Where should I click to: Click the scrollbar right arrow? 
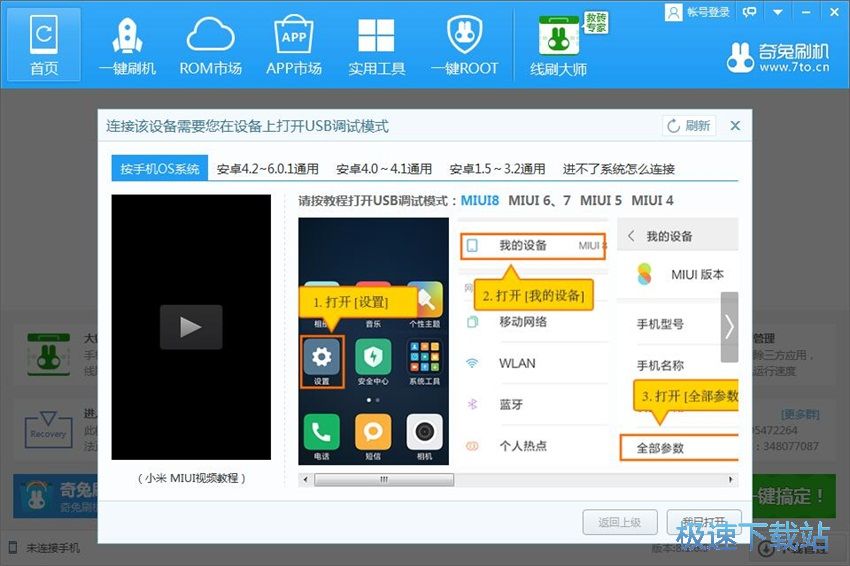(731, 479)
